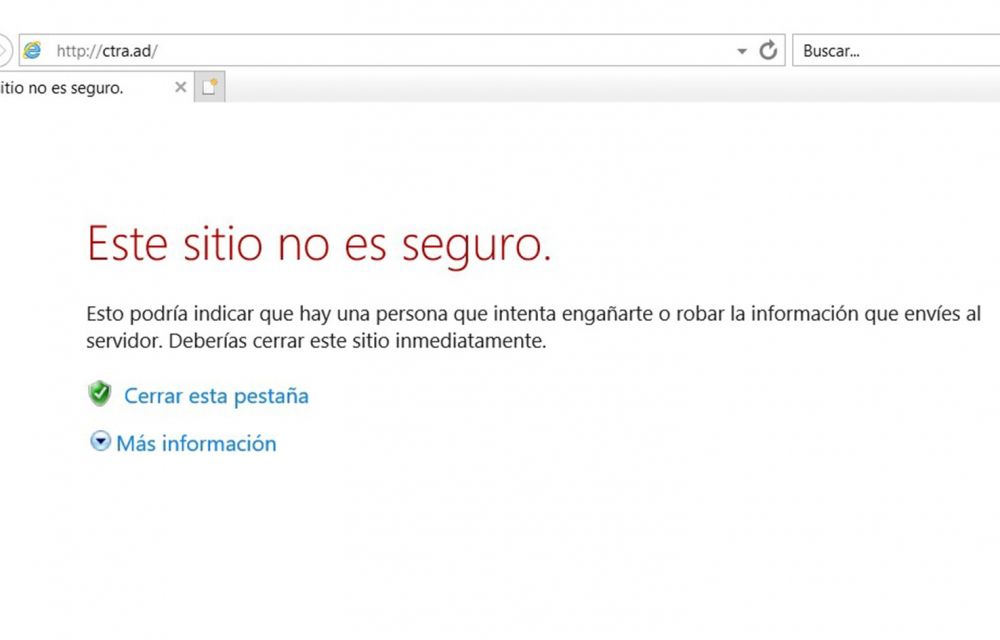Open a new tab with the new tab button
This screenshot has width=1000, height=640.
pyautogui.click(x=209, y=88)
